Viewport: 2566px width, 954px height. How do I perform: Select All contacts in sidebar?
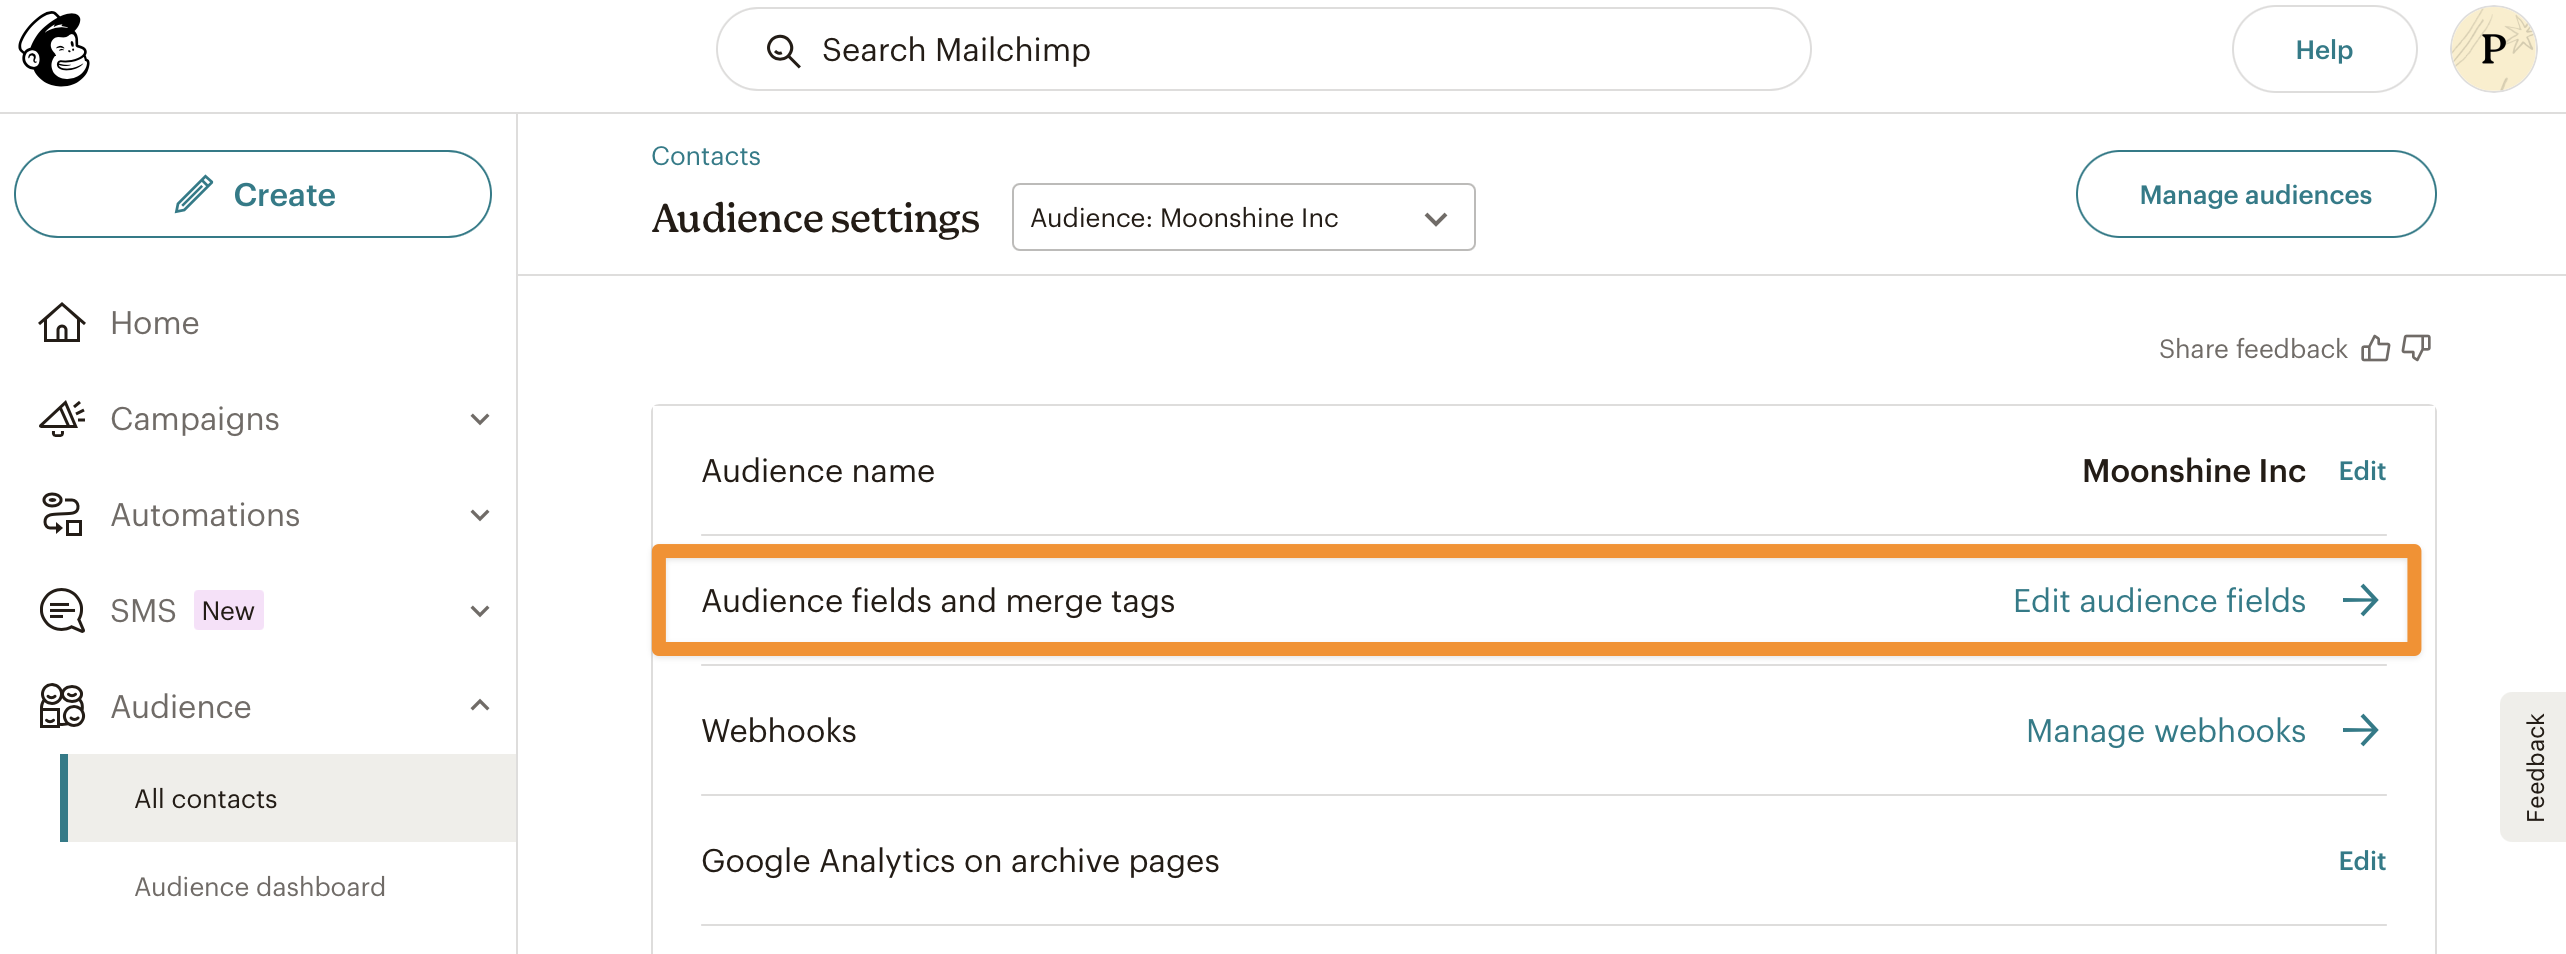tap(288, 798)
